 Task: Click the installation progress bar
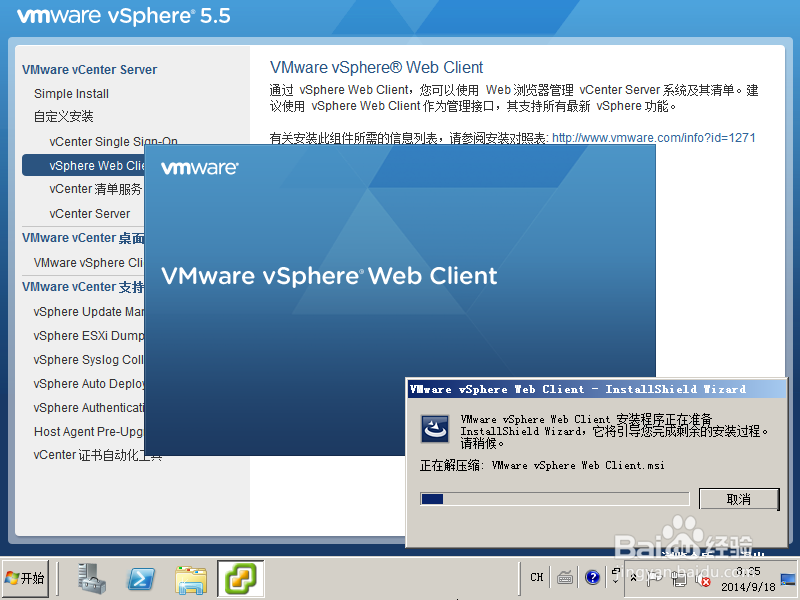tap(555, 498)
